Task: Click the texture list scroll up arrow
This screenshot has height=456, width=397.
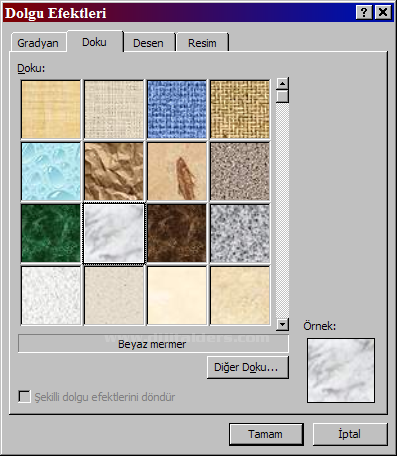Action: point(282,83)
